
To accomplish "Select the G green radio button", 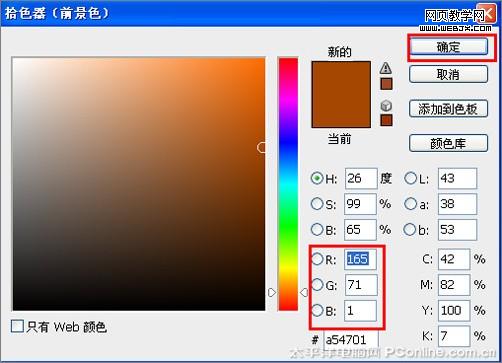I will [317, 284].
